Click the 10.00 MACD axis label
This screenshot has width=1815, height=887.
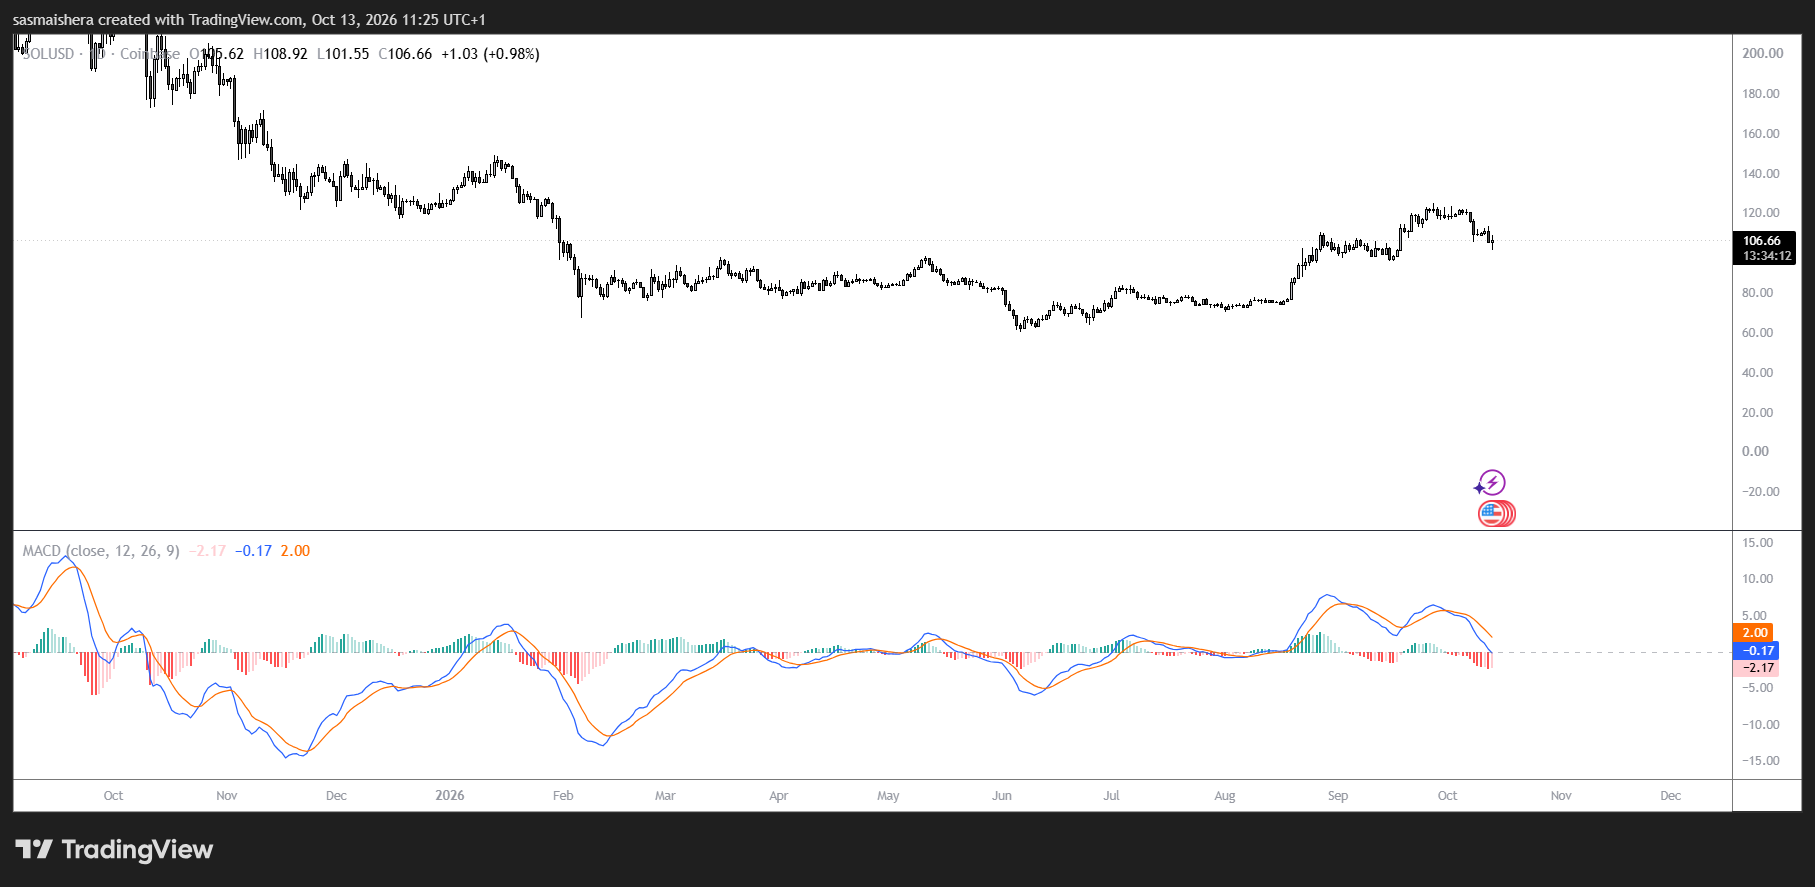click(x=1757, y=579)
